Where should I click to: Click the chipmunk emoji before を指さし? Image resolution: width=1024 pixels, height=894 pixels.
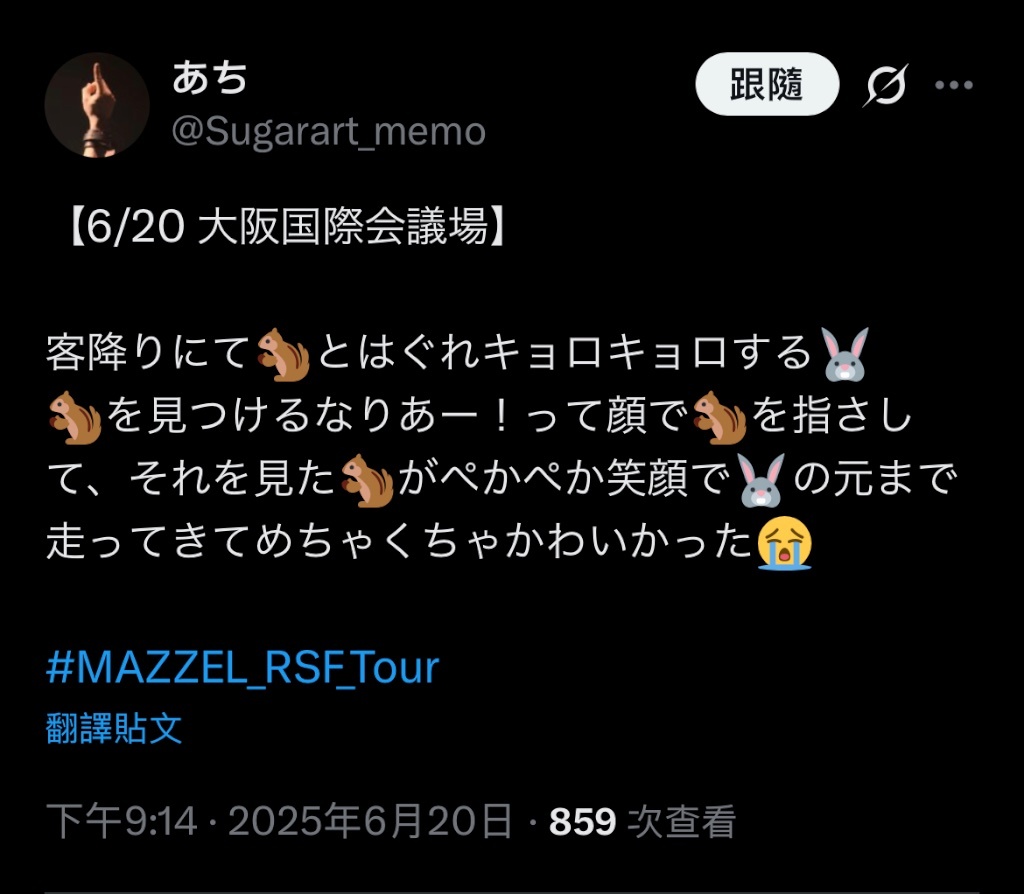click(x=719, y=417)
